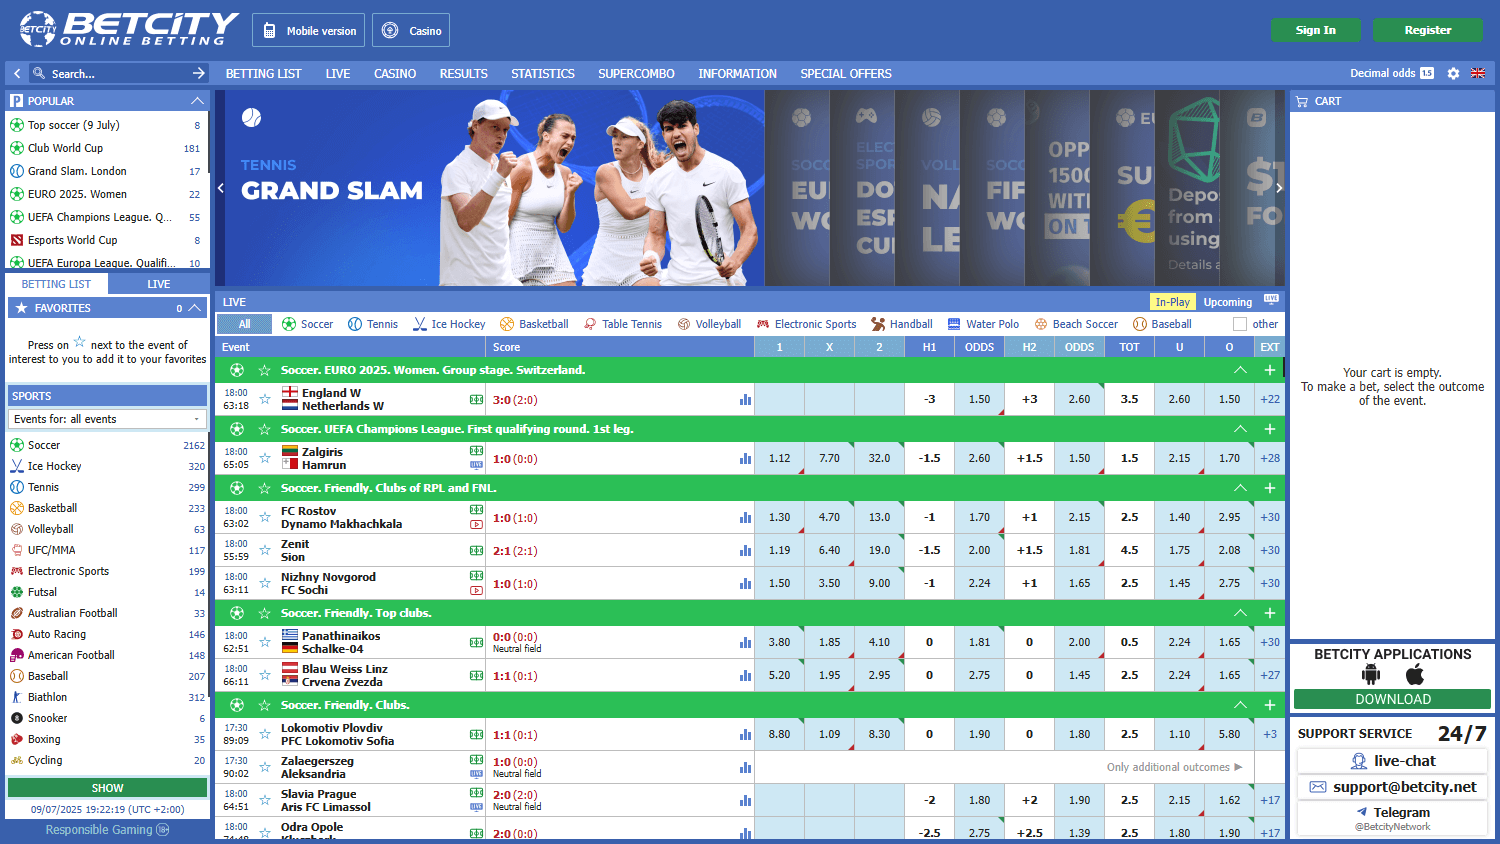Click the Android icon under BETCITY APPLICATIONS
The image size is (1500, 844).
(1371, 675)
